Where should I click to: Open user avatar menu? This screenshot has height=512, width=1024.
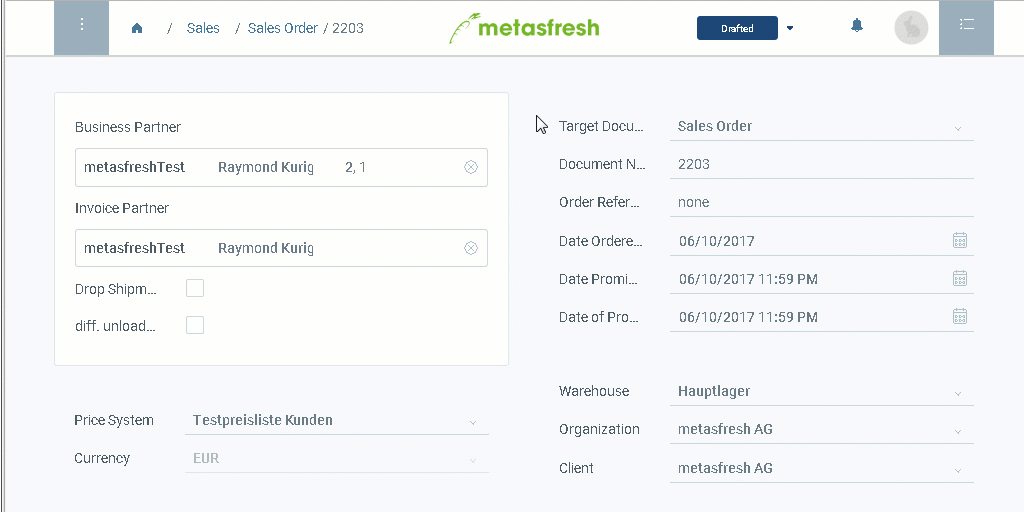911,28
